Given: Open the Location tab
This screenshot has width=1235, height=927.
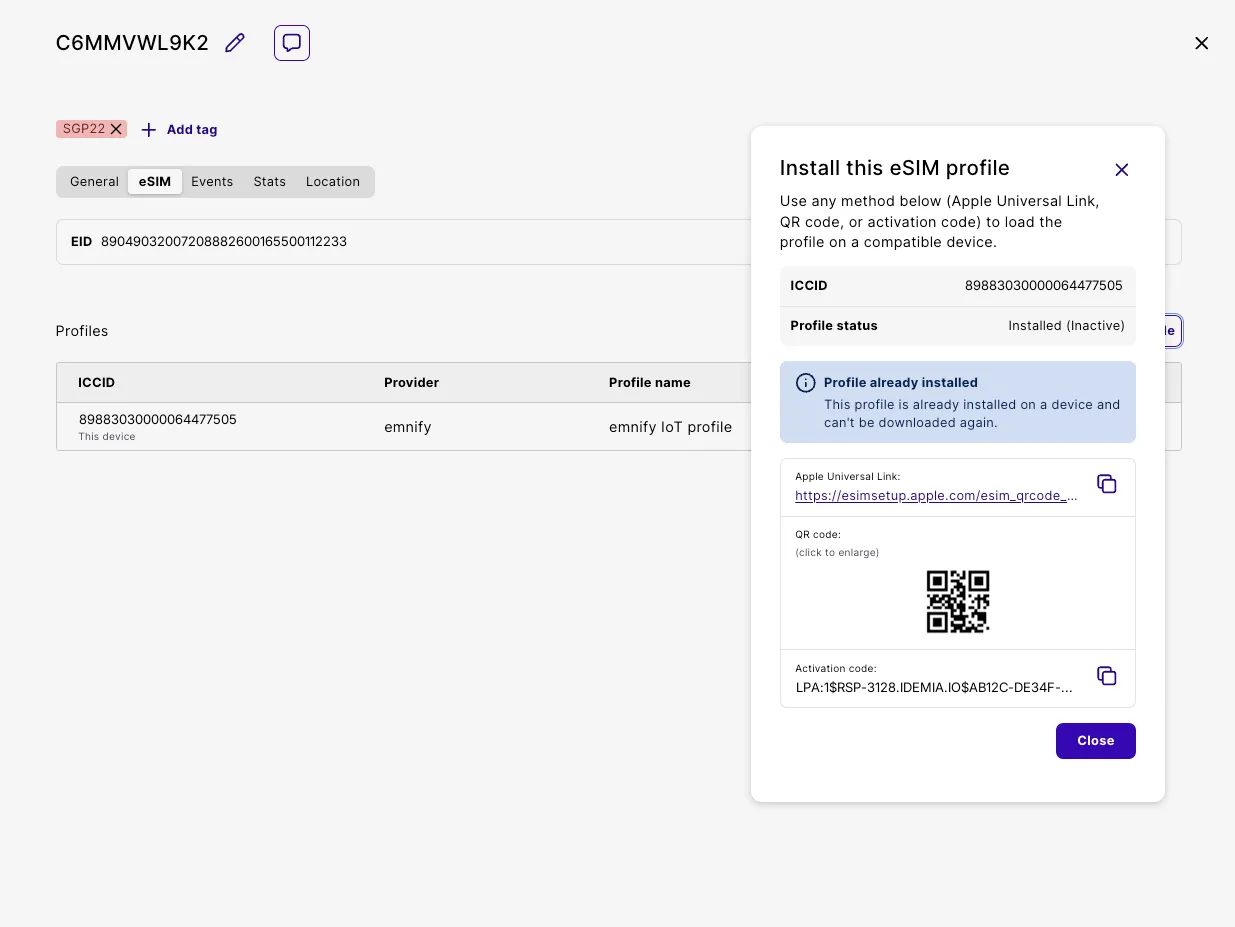Looking at the screenshot, I should tap(333, 182).
